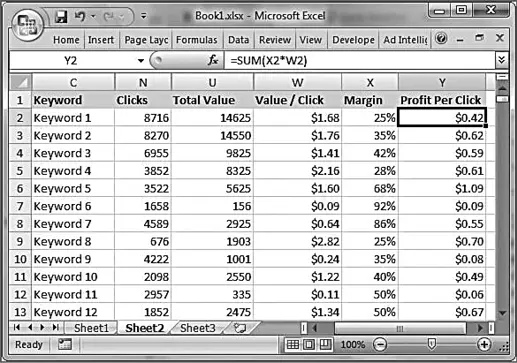
Task: Select column C header
Action: point(73,82)
